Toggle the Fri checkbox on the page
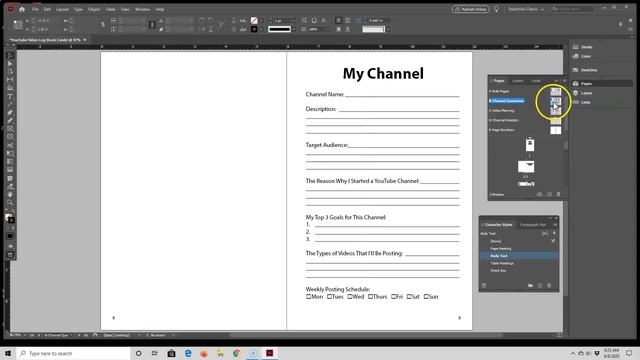 pos(393,297)
